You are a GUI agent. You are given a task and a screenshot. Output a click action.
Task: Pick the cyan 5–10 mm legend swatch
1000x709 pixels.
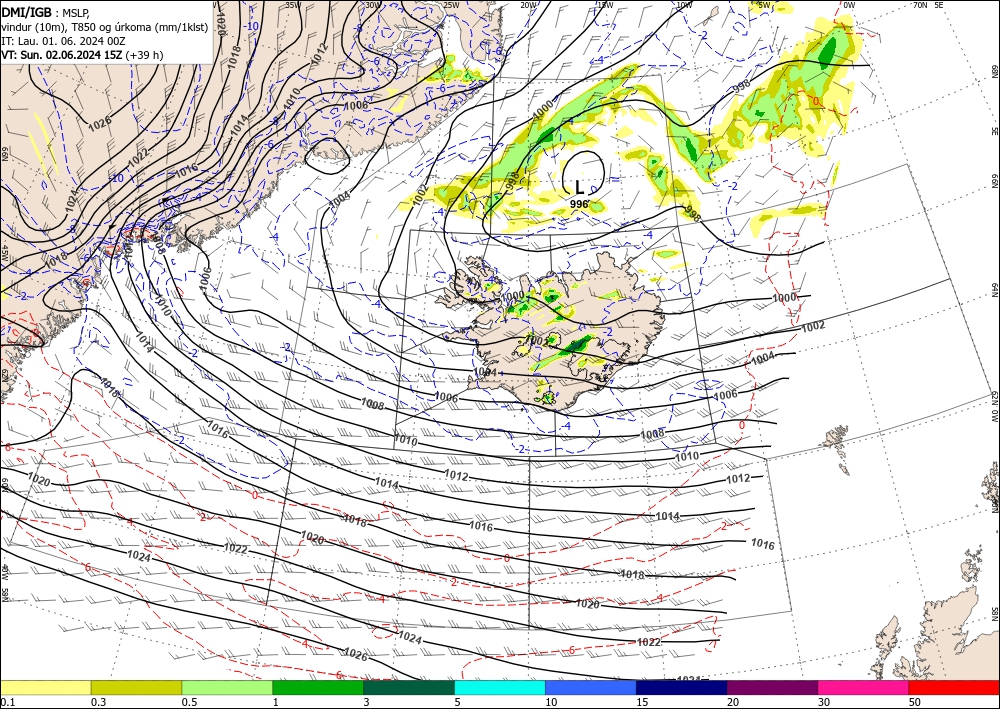[x=499, y=687]
